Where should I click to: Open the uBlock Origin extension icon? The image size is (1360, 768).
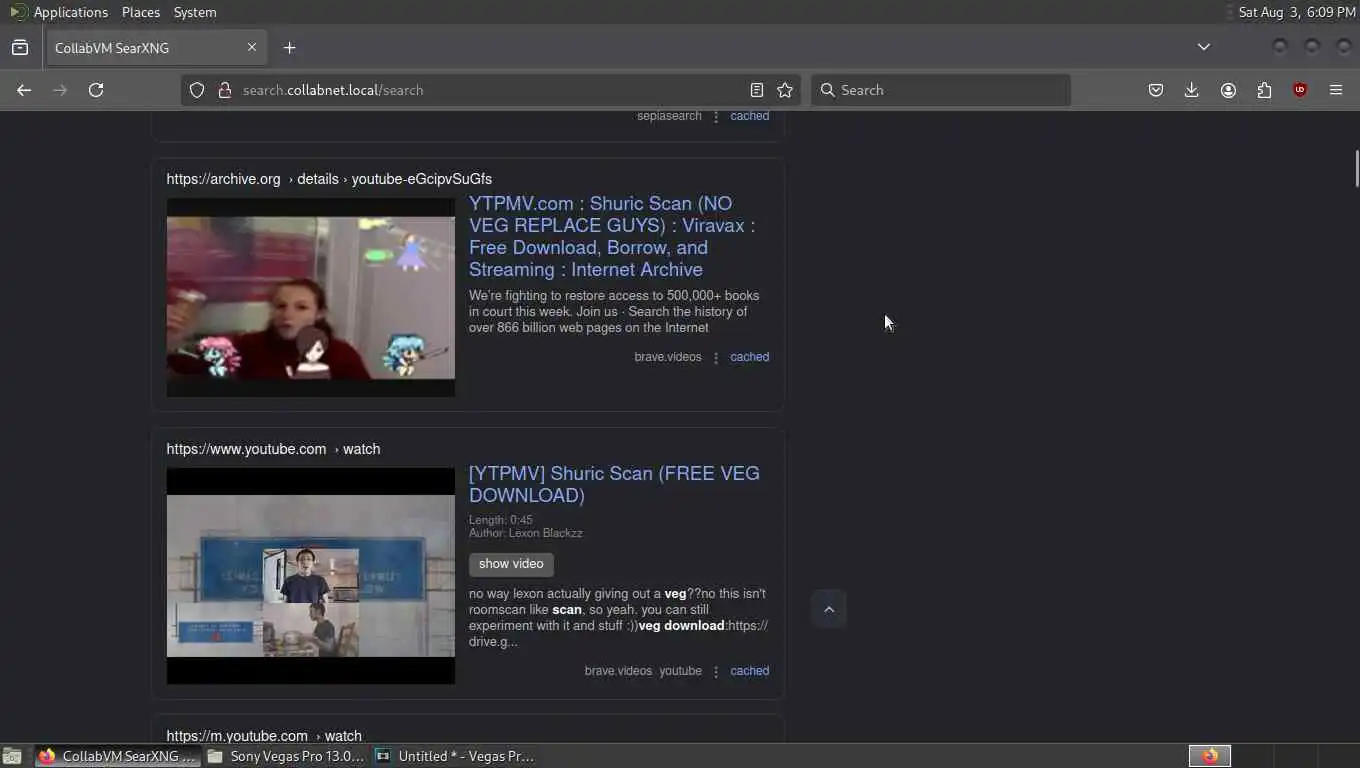click(x=1300, y=90)
